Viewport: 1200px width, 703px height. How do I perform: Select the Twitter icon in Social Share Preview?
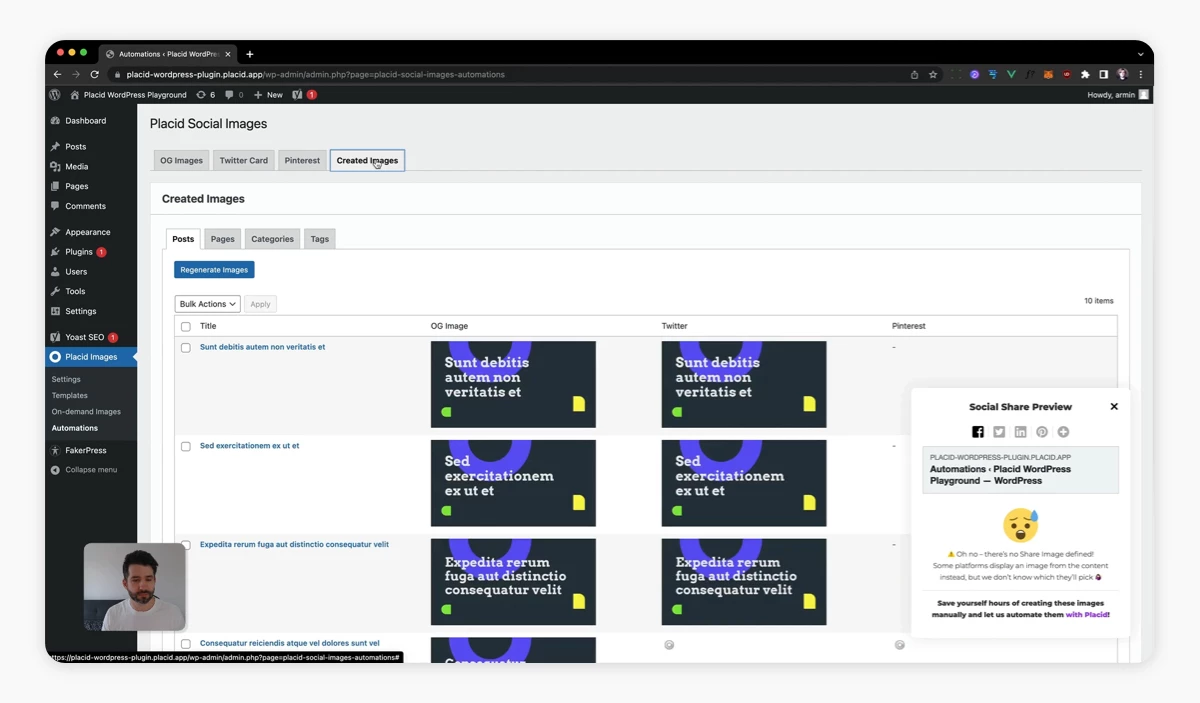(999, 432)
